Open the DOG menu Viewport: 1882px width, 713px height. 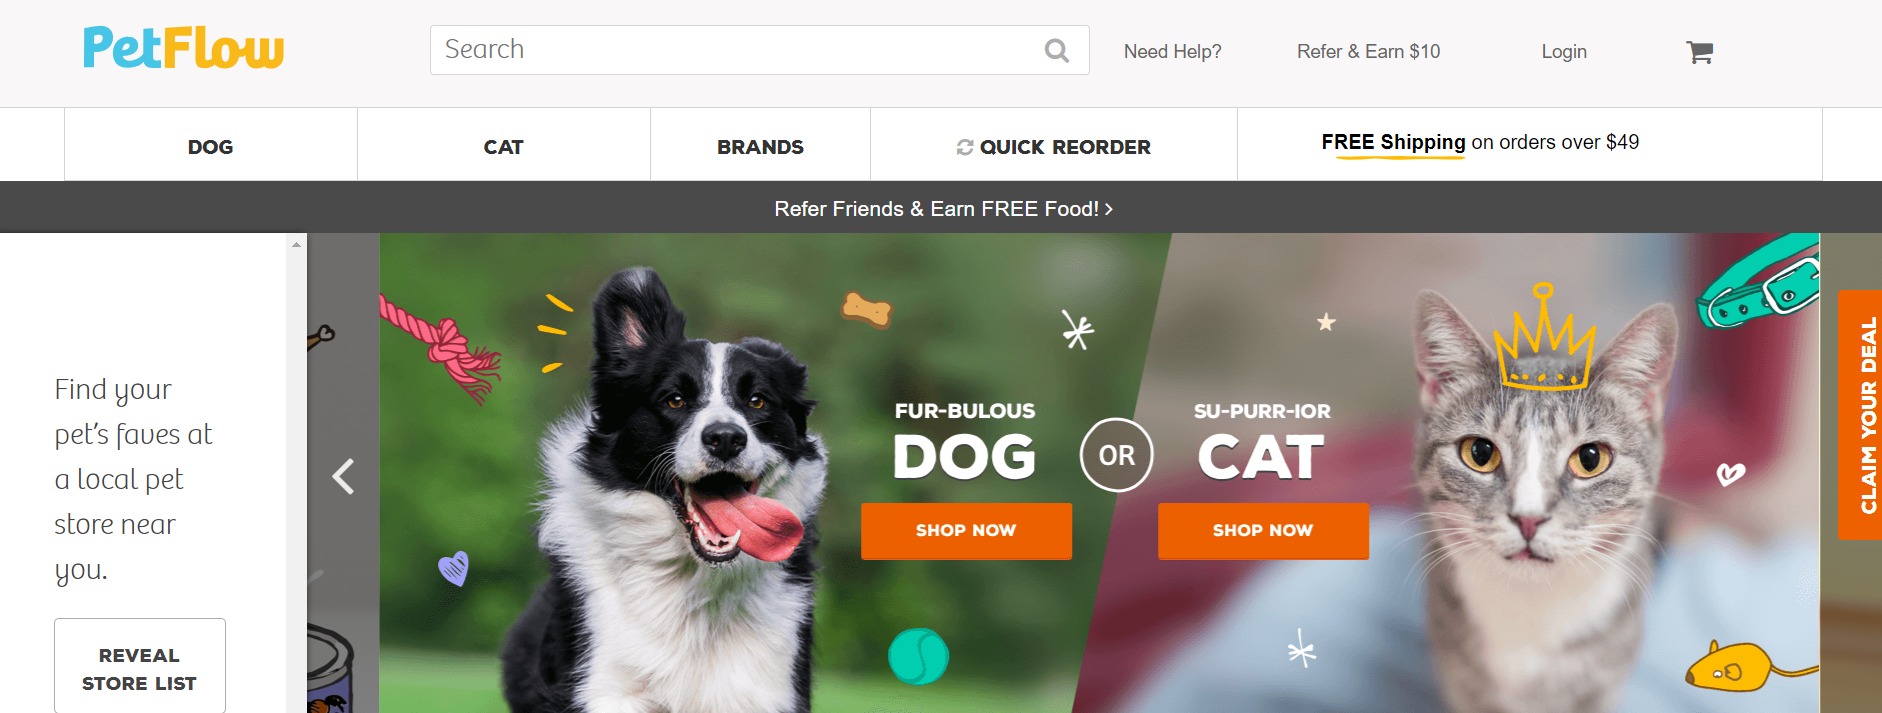[x=211, y=146]
